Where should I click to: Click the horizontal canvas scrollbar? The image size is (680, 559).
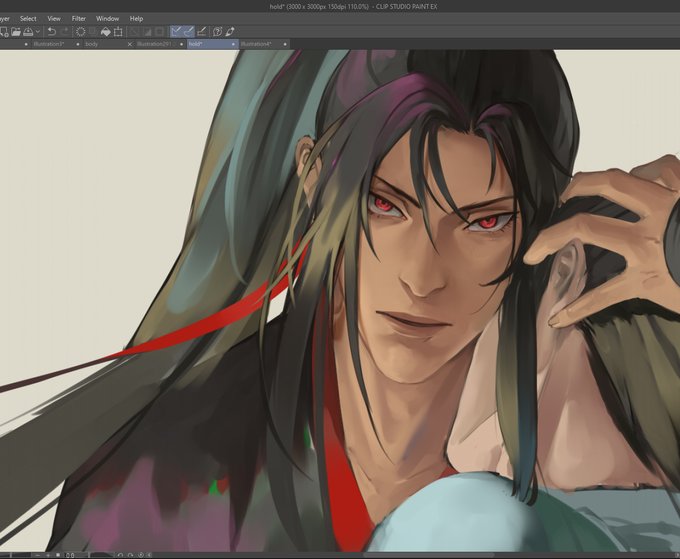pyautogui.click(x=427, y=555)
